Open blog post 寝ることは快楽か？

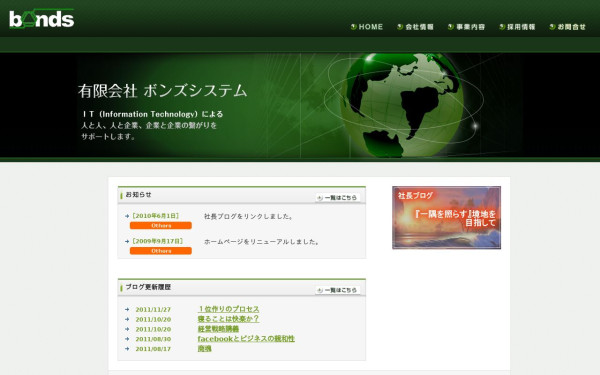228,319
